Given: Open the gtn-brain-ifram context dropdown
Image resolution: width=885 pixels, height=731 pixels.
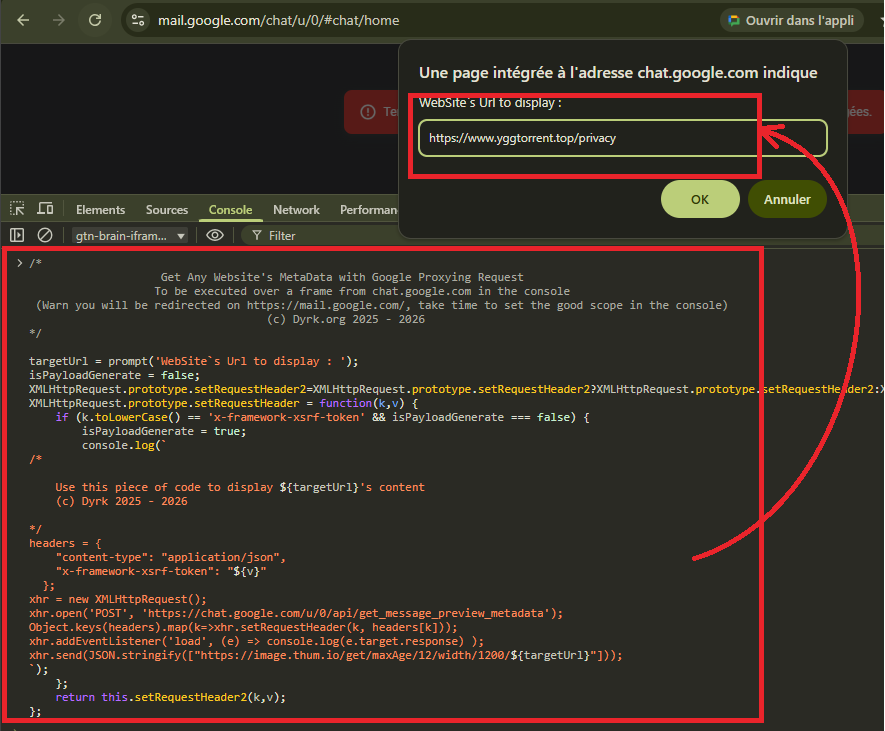Looking at the screenshot, I should [x=130, y=235].
